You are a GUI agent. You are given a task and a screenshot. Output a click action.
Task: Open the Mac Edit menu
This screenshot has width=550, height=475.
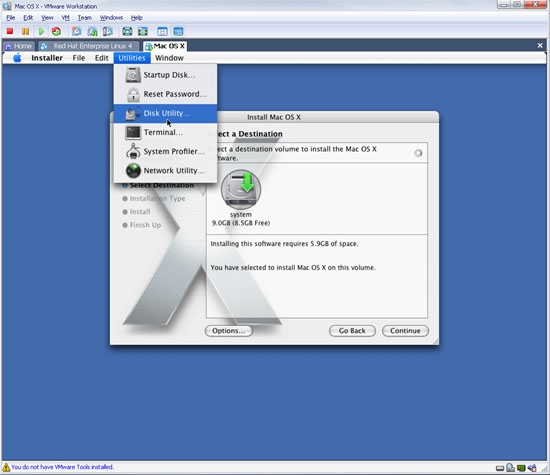(101, 58)
